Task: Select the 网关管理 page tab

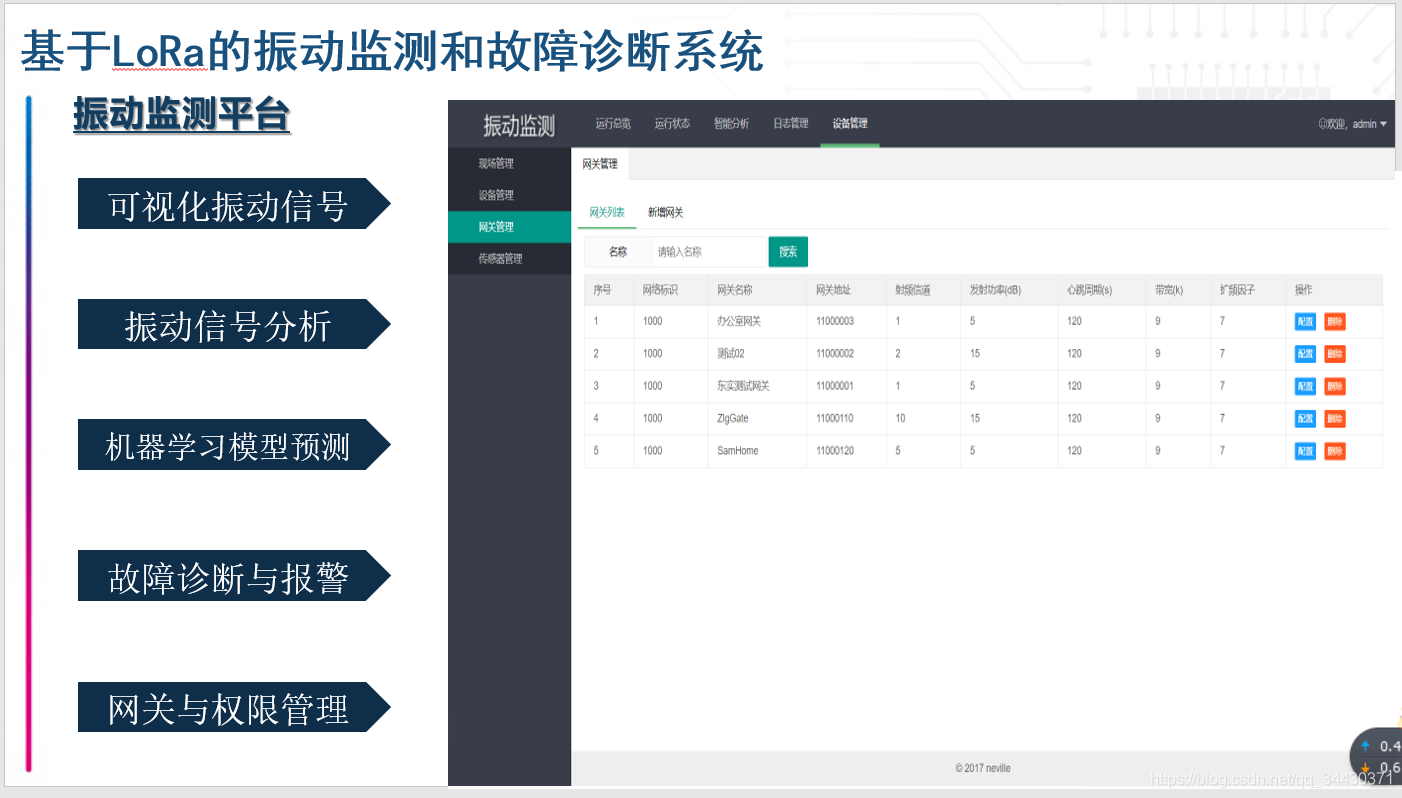Action: tap(600, 164)
